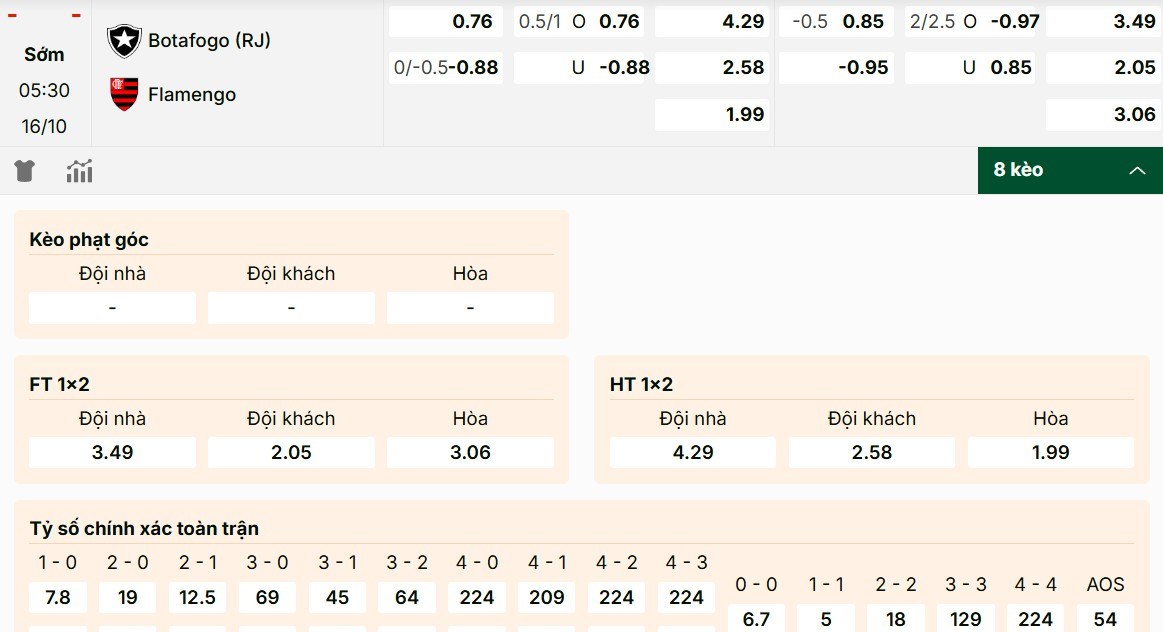Click the empty Hòa corner odds cell
This screenshot has height=632, width=1163.
coord(470,307)
